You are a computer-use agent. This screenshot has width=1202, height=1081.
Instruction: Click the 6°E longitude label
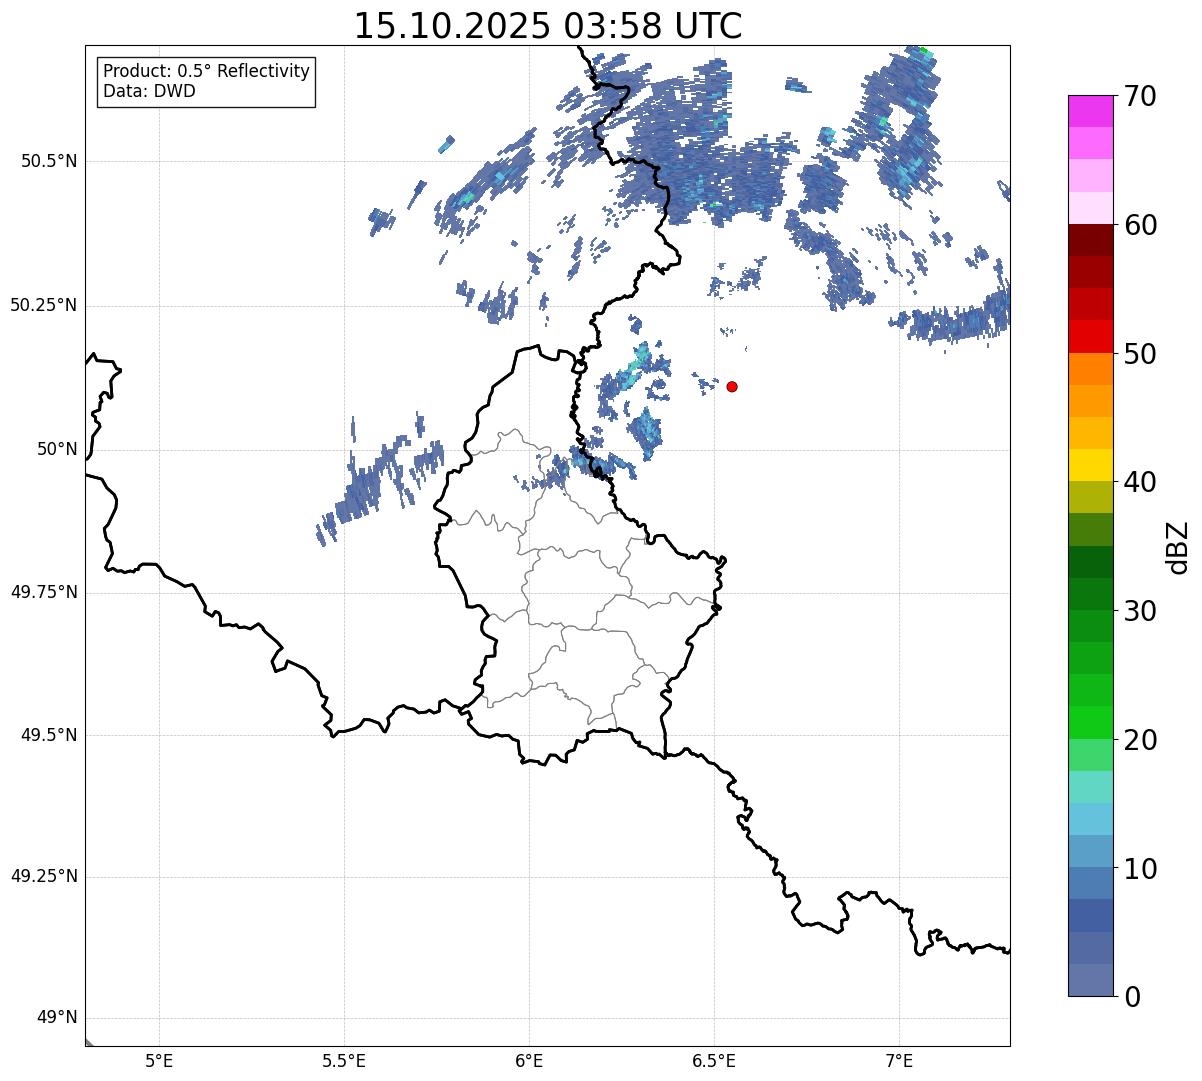(x=529, y=1061)
